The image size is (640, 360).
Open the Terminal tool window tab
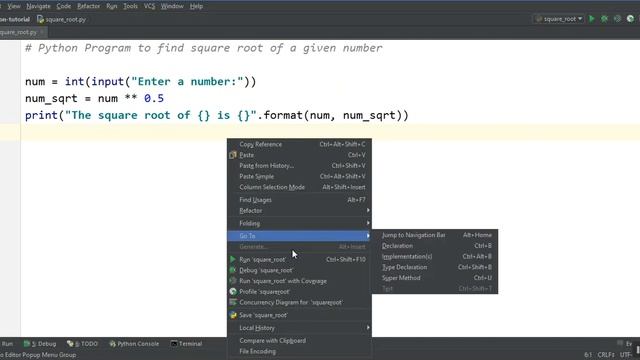(186, 344)
